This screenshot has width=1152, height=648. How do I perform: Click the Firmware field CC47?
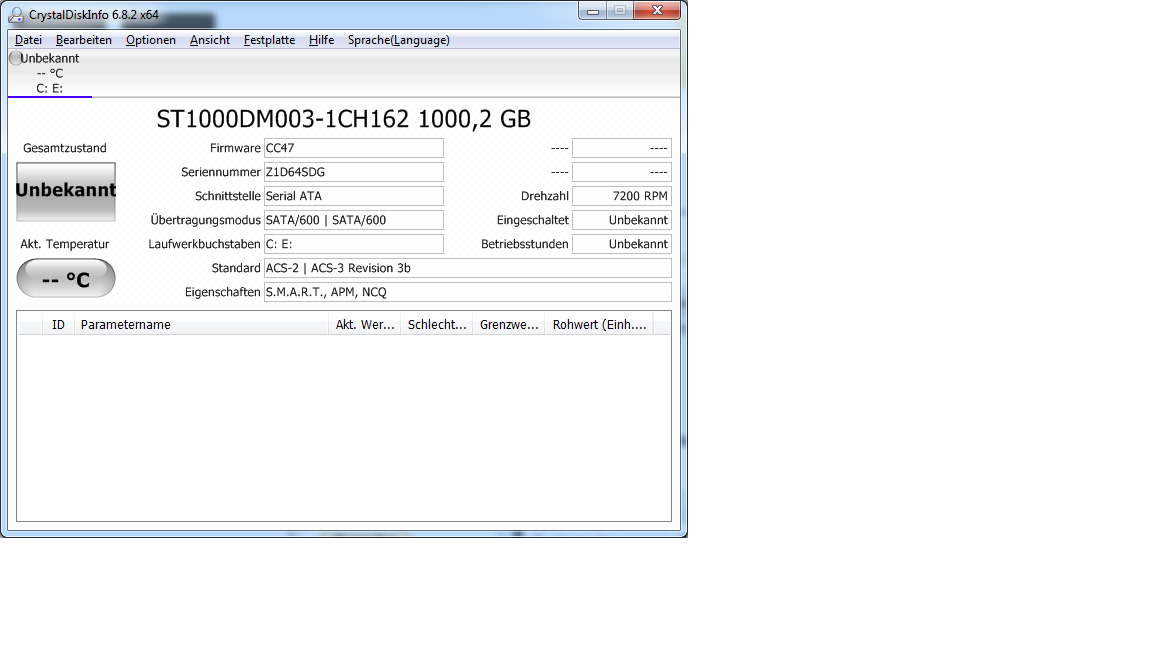click(353, 148)
